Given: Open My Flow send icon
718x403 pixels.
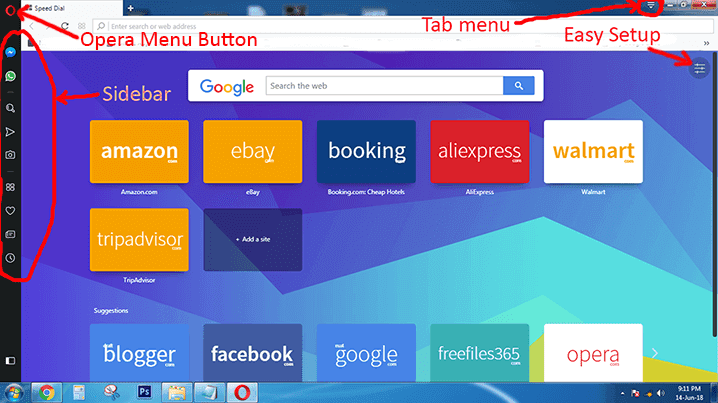Looking at the screenshot, I should tap(10, 132).
